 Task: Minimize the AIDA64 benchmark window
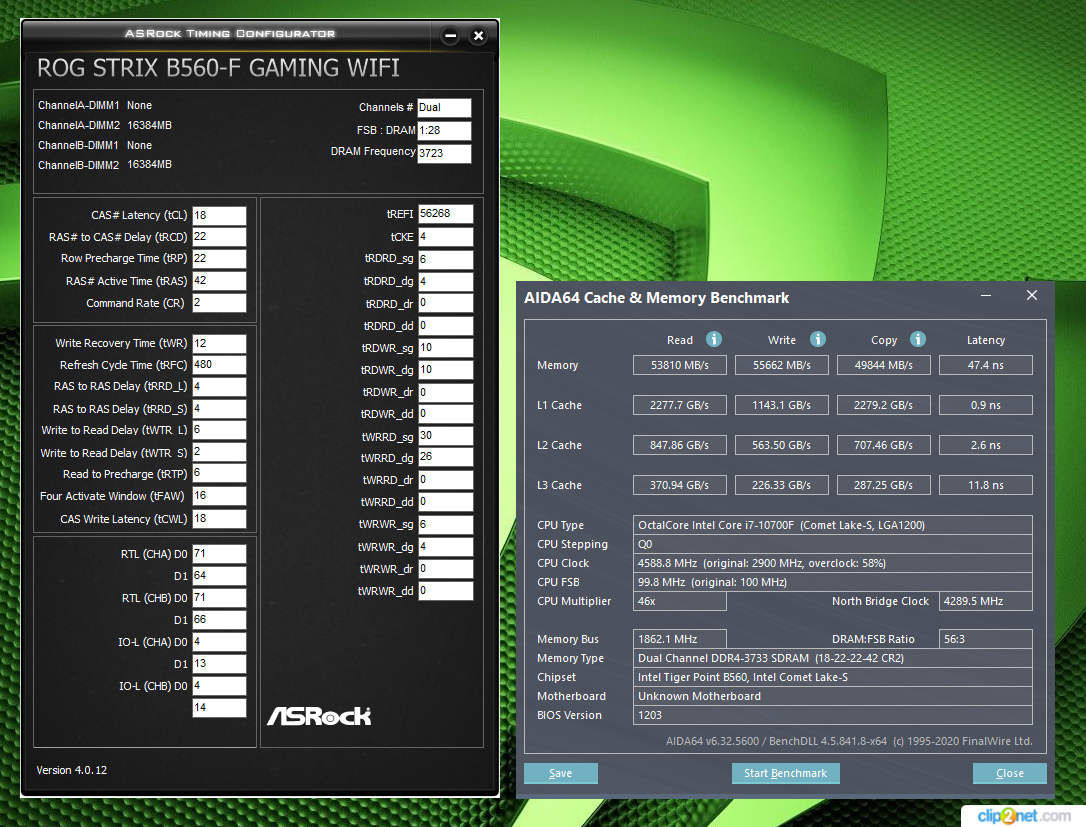[x=986, y=296]
